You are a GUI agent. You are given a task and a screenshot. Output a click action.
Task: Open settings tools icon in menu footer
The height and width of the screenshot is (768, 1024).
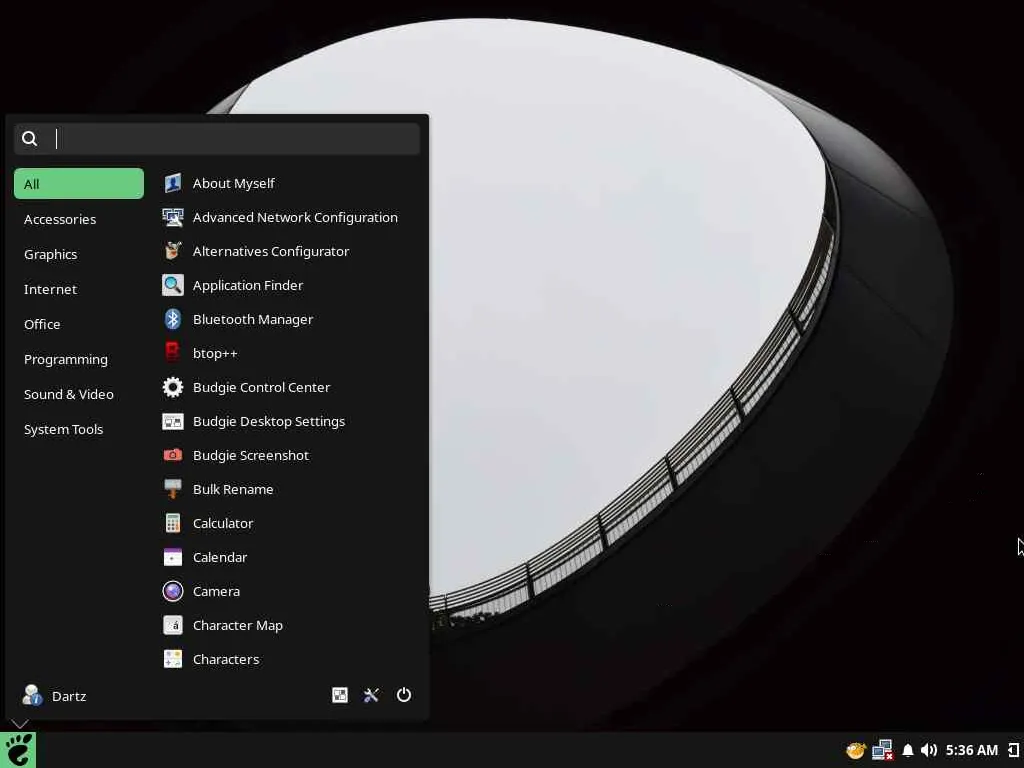[x=372, y=695]
